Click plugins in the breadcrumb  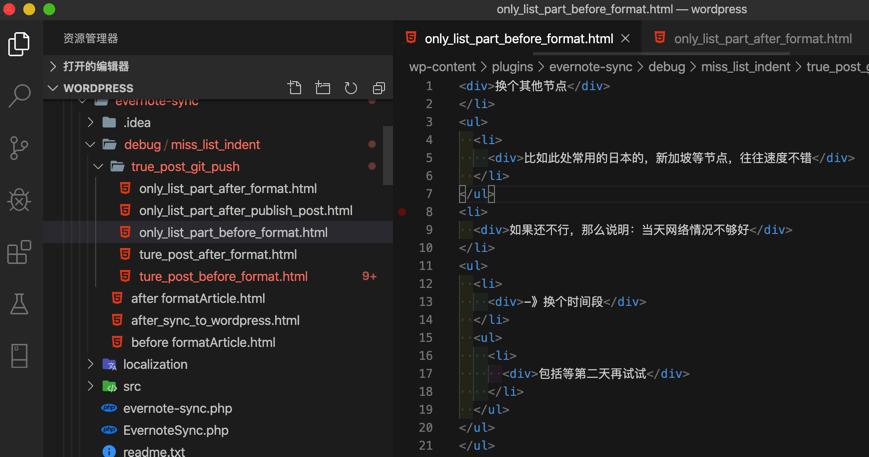click(512, 67)
